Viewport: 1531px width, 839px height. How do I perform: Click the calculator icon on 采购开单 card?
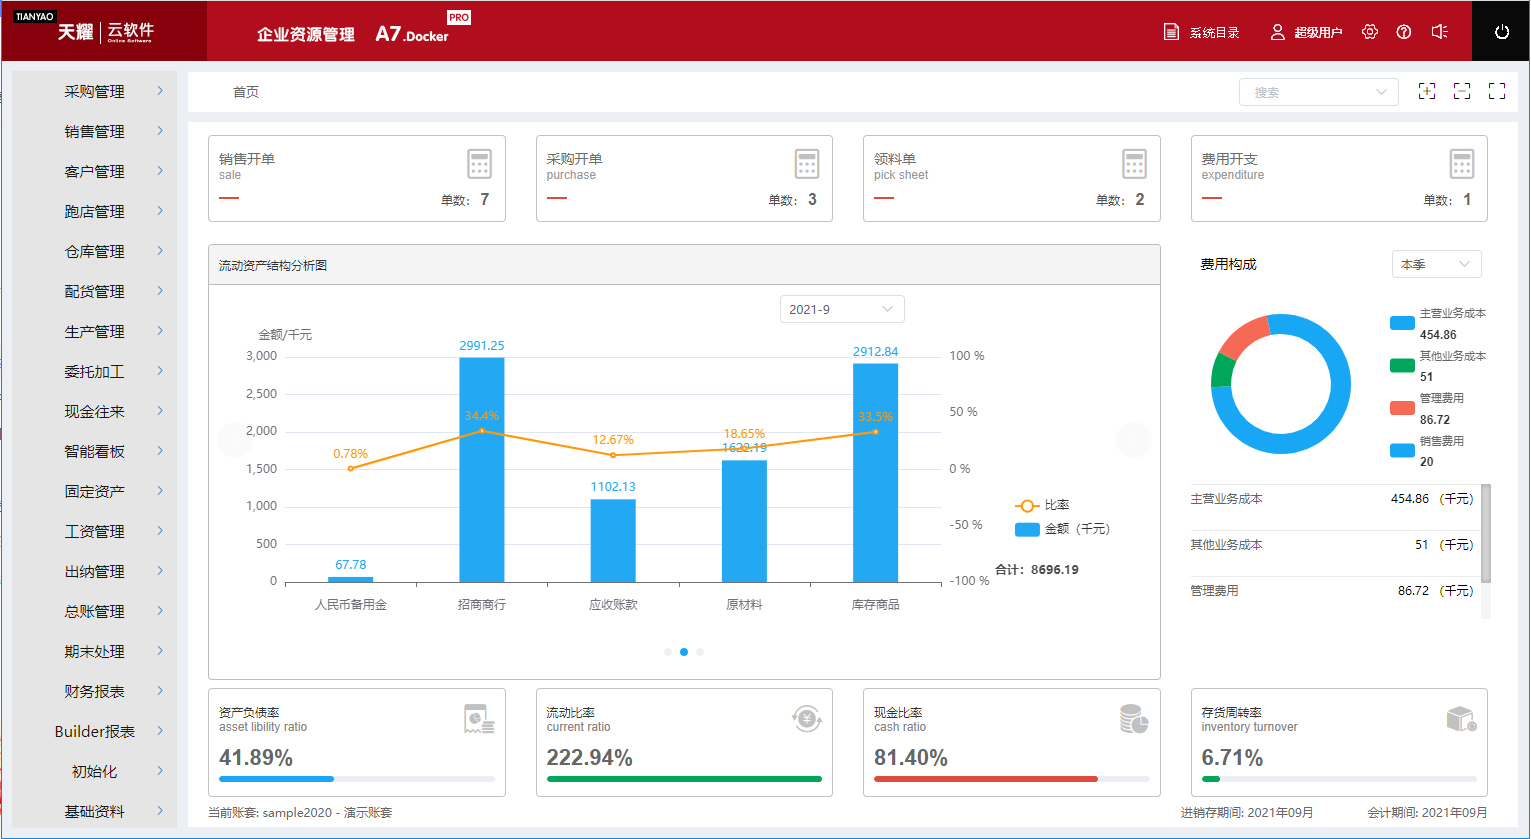807,164
